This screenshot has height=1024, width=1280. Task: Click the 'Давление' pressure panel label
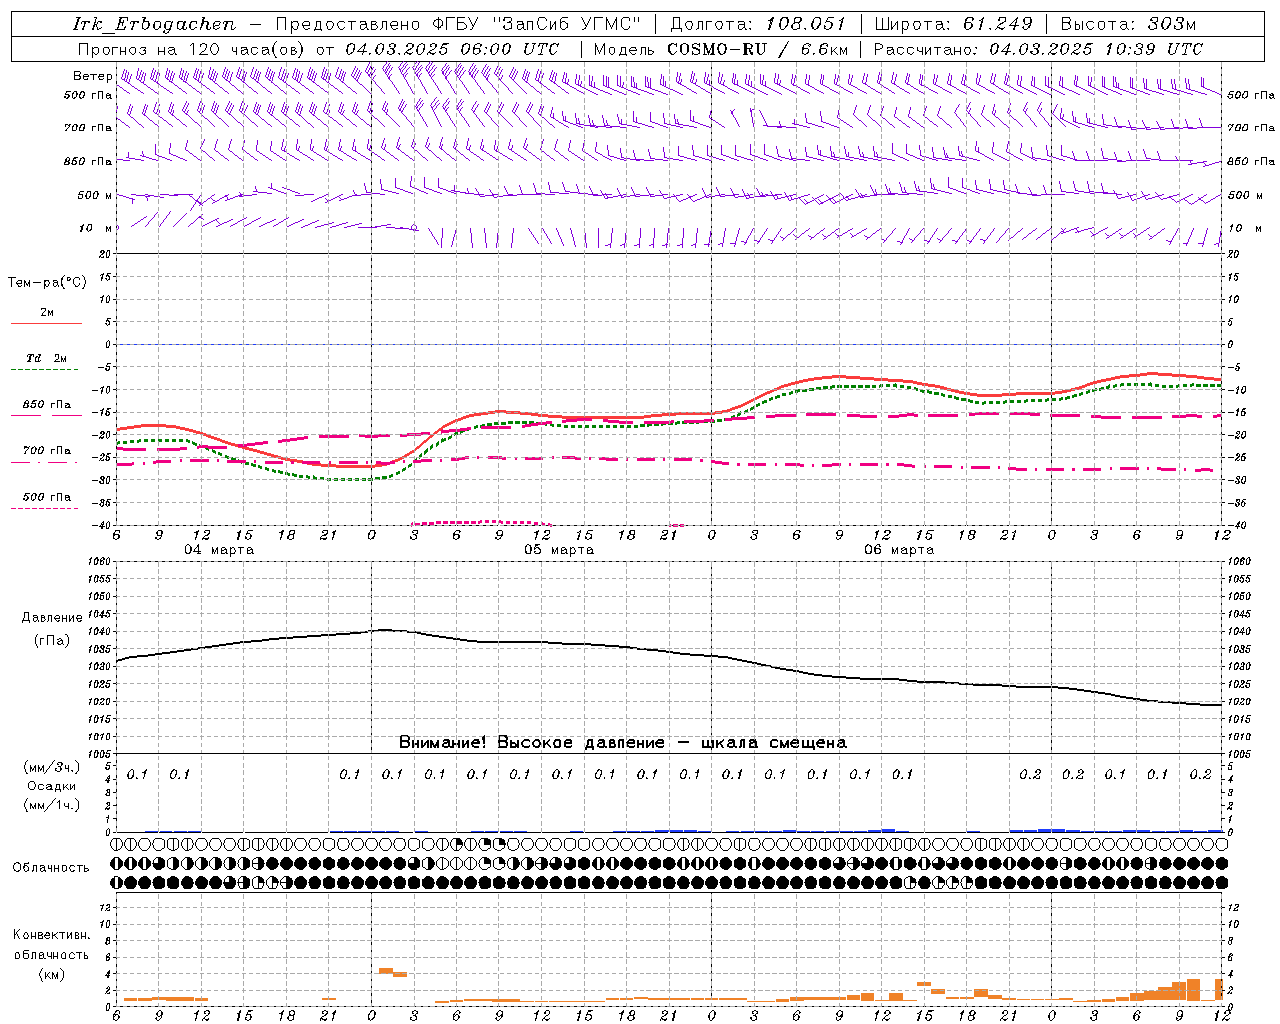coord(52,618)
